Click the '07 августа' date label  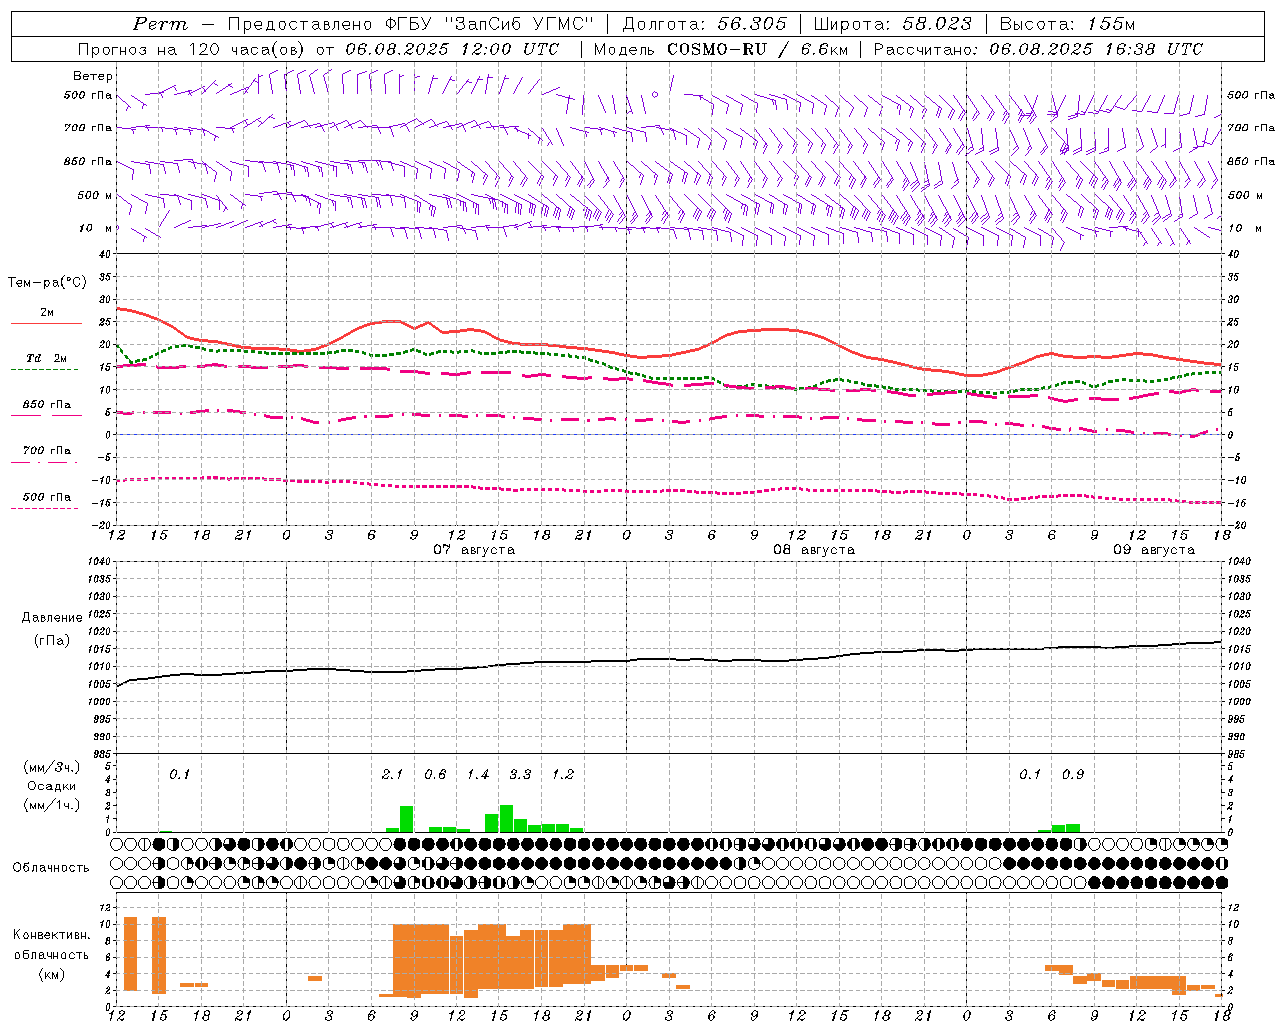[473, 550]
